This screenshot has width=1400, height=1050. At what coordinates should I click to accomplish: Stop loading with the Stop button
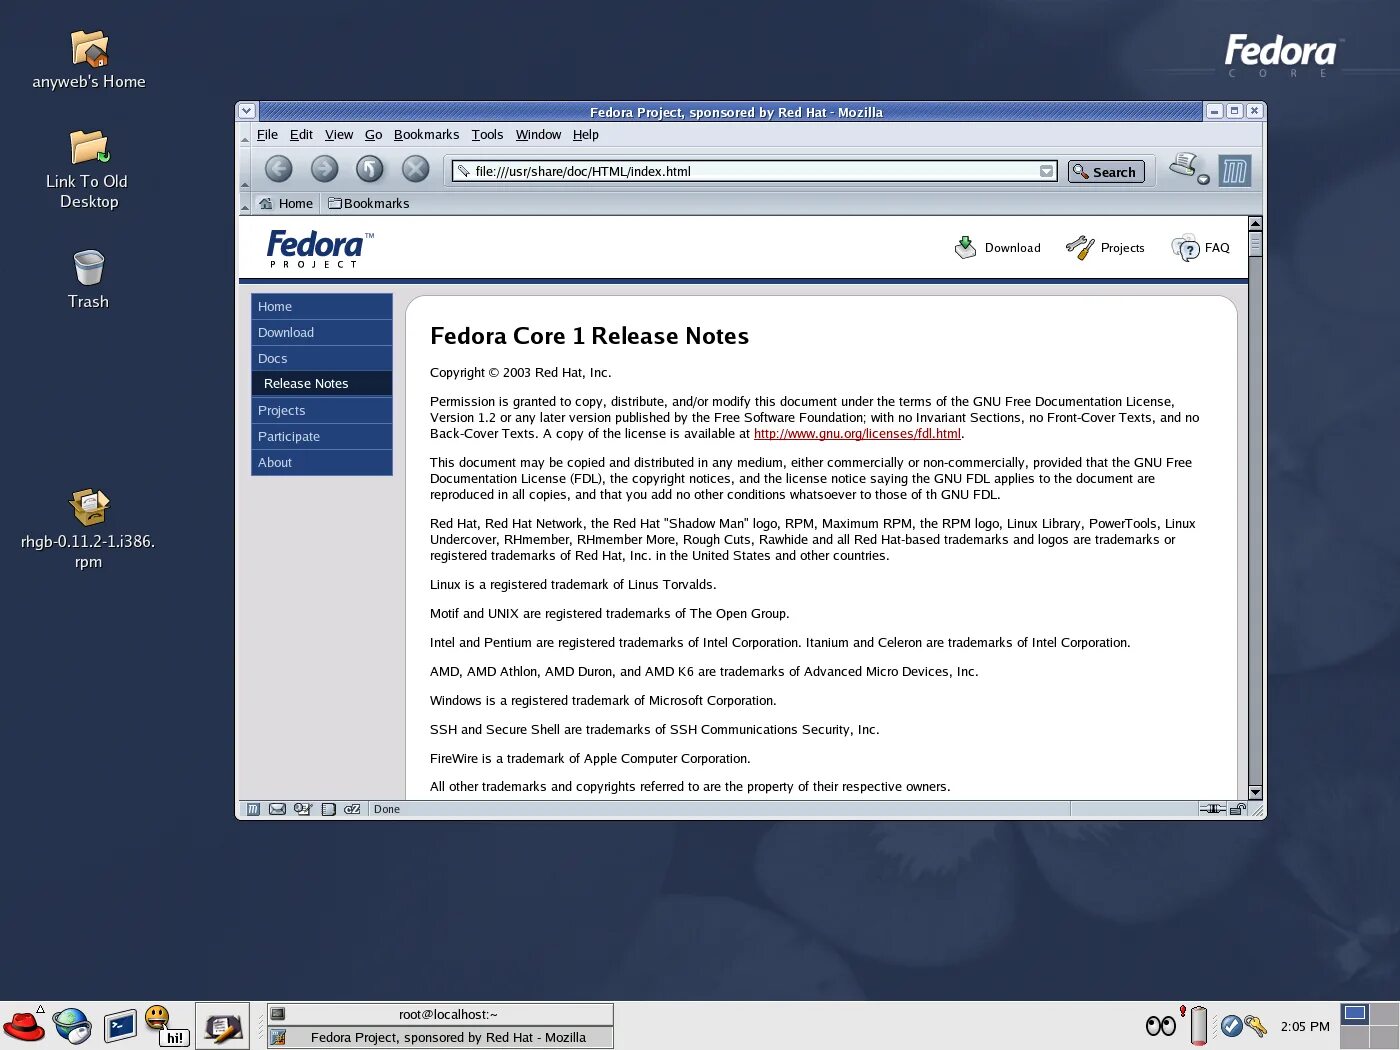tap(415, 169)
